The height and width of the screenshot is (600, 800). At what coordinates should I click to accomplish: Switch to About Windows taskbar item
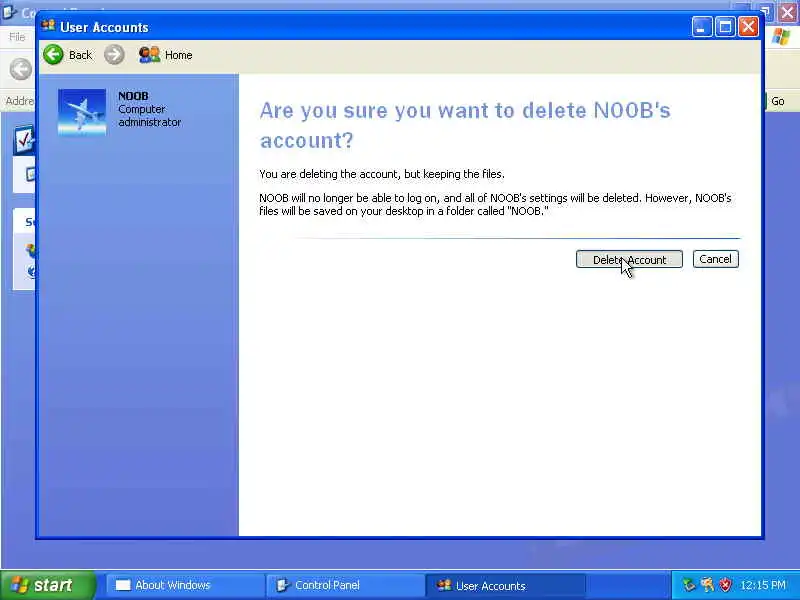[185, 585]
